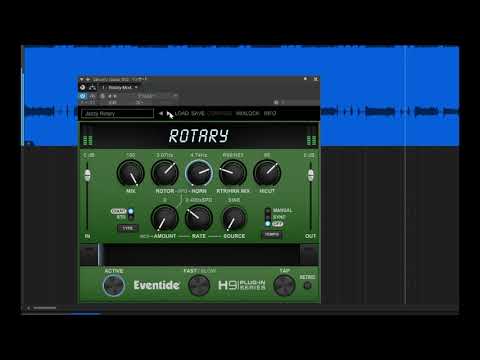The width and height of the screenshot is (480, 360).
Task: Click the 100 value above MIX
Action: (131, 155)
